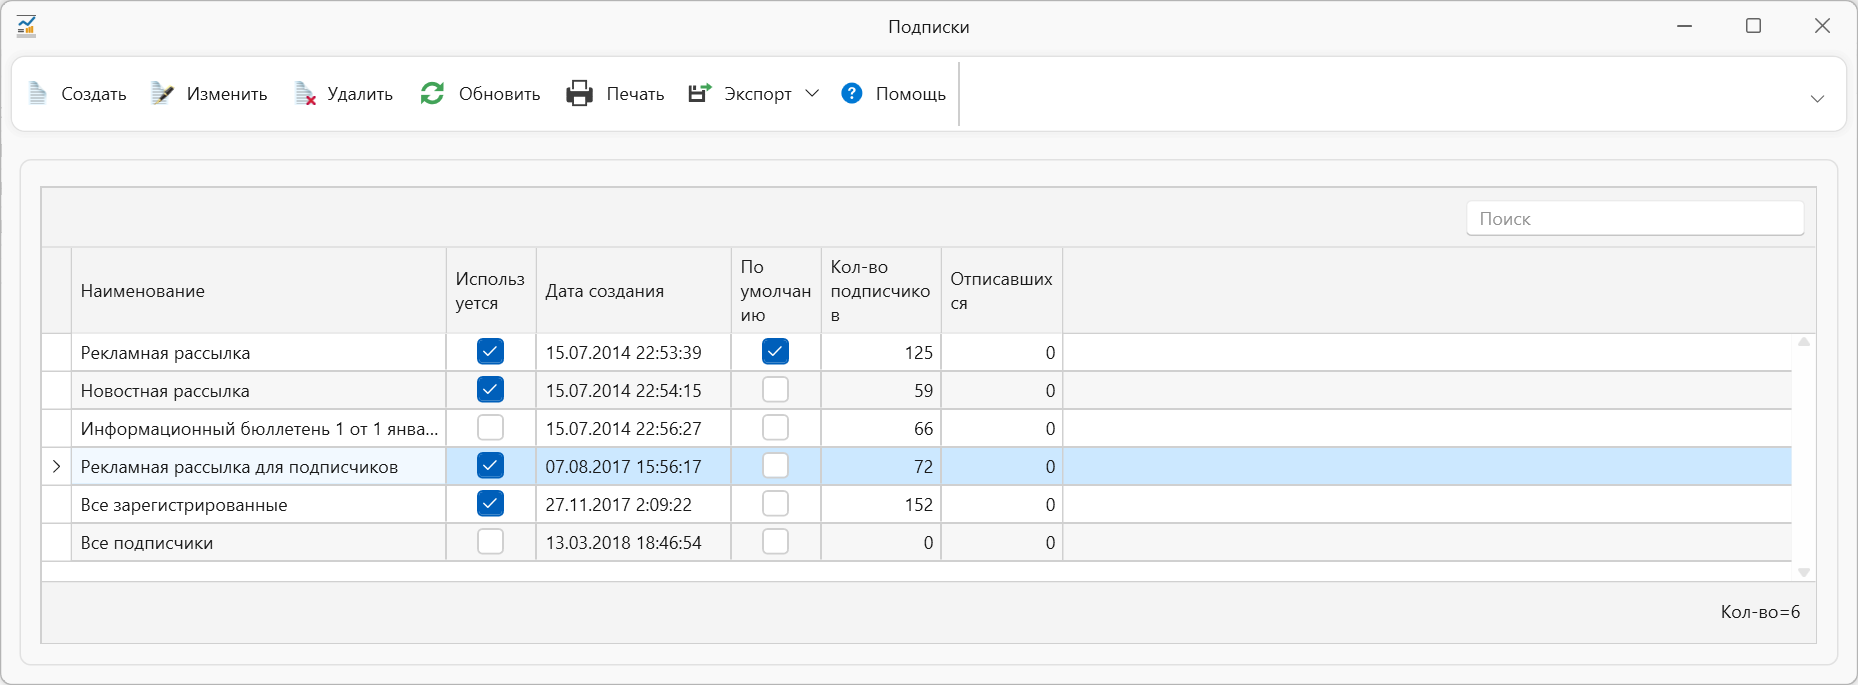This screenshot has height=685, width=1858.
Task: Check Используется for Все подписчики
Action: point(490,541)
